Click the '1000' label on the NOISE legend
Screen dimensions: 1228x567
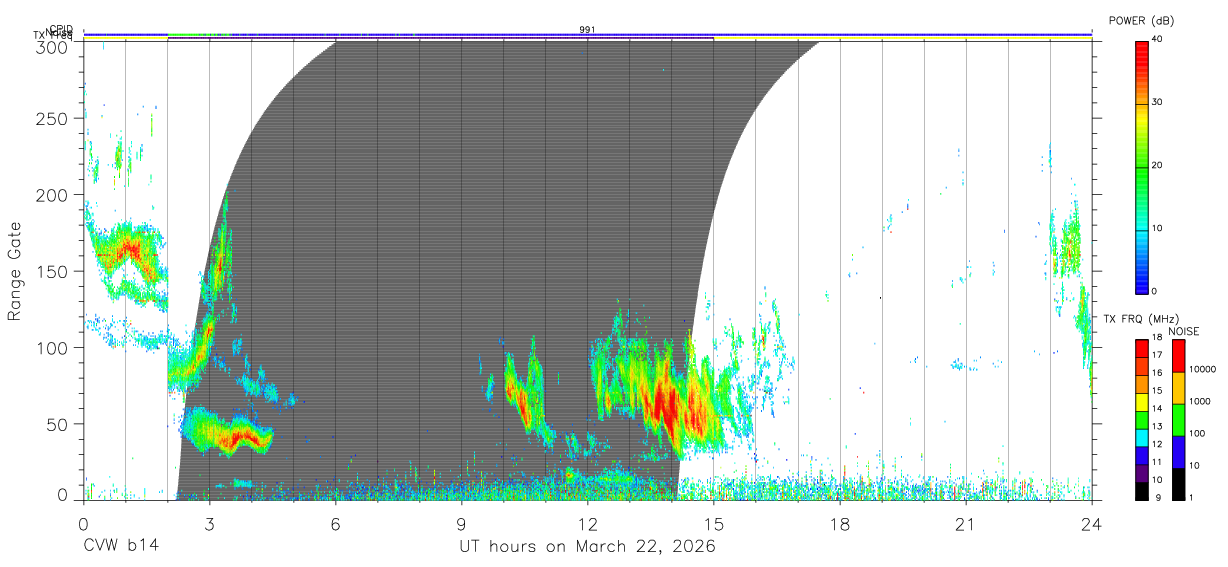pos(1201,401)
